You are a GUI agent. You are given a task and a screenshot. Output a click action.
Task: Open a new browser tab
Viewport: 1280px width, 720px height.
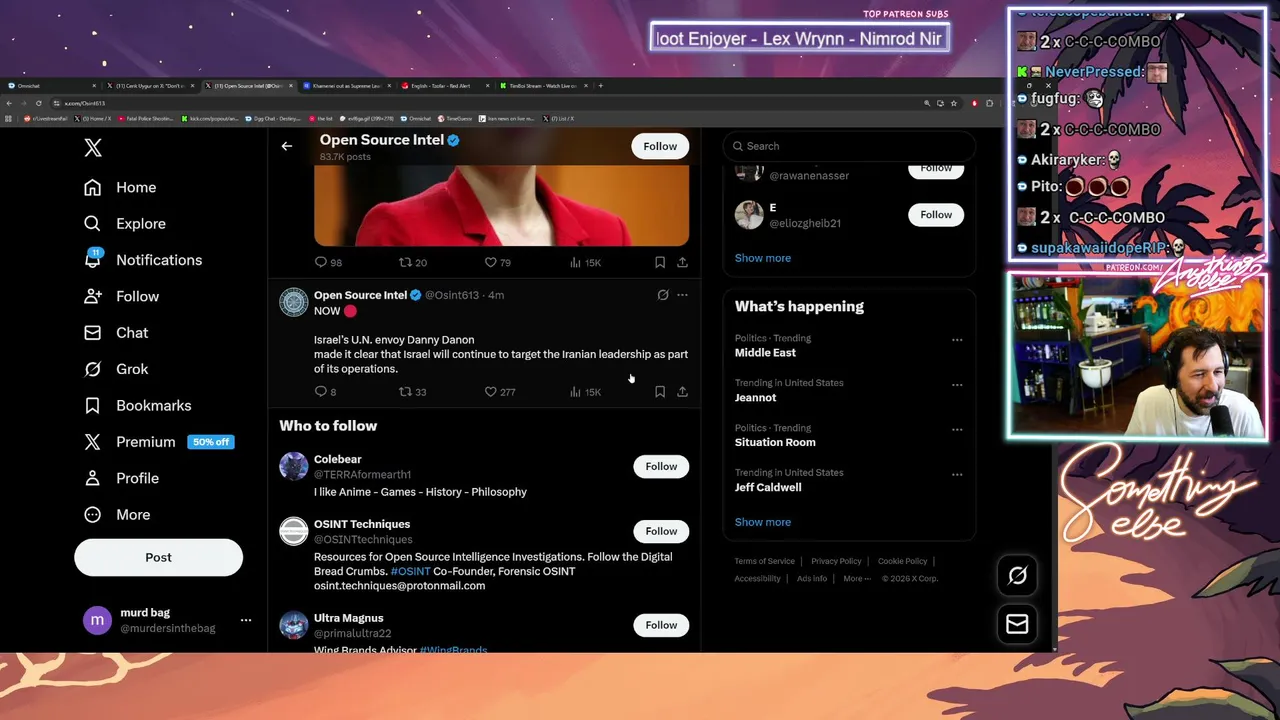[601, 86]
